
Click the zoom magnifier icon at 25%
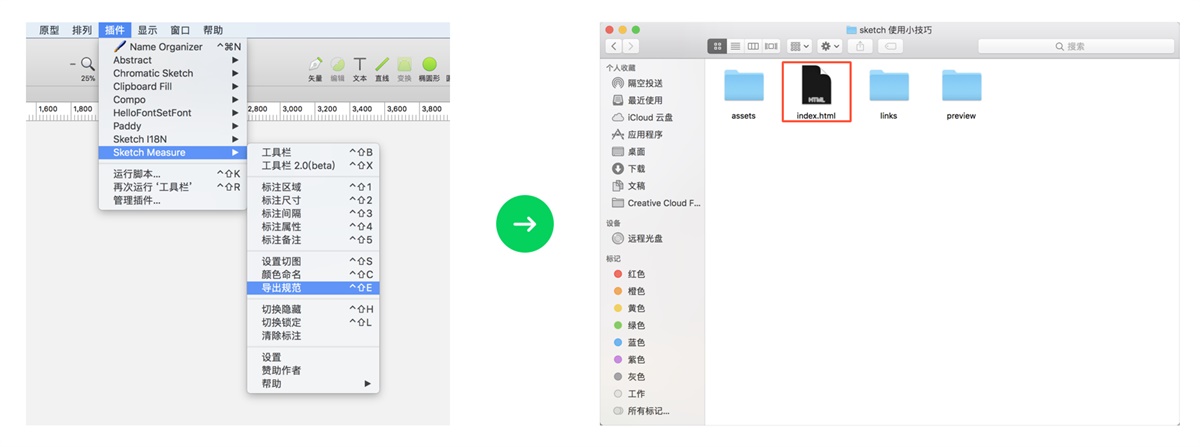(88, 64)
